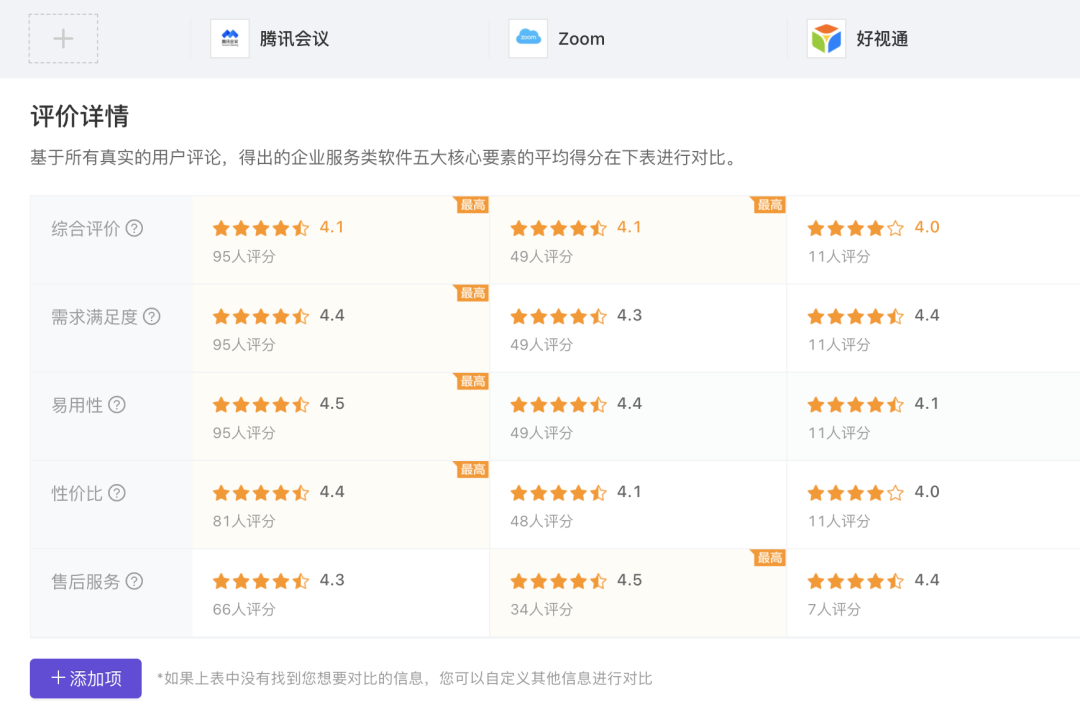The image size is (1080, 727).
Task: Click Zoom 易用性 stars
Action: 559,405
